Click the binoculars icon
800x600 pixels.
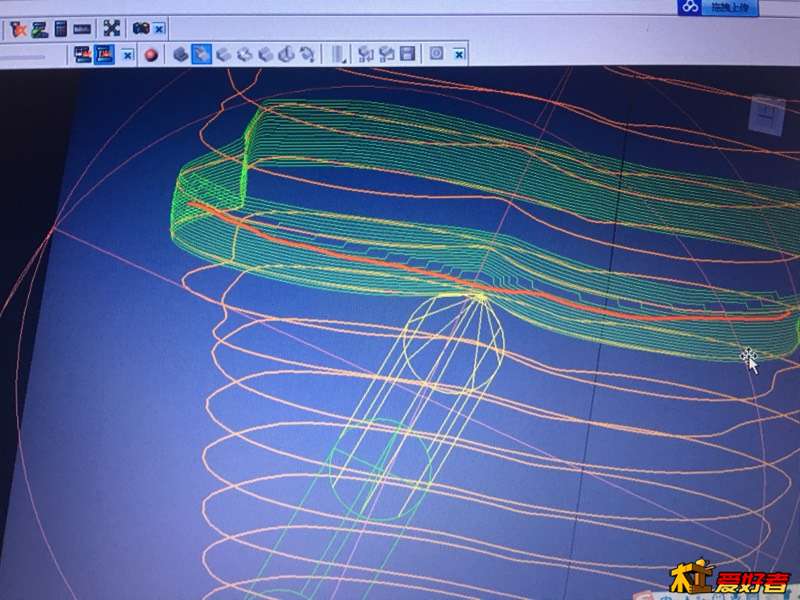(x=141, y=28)
